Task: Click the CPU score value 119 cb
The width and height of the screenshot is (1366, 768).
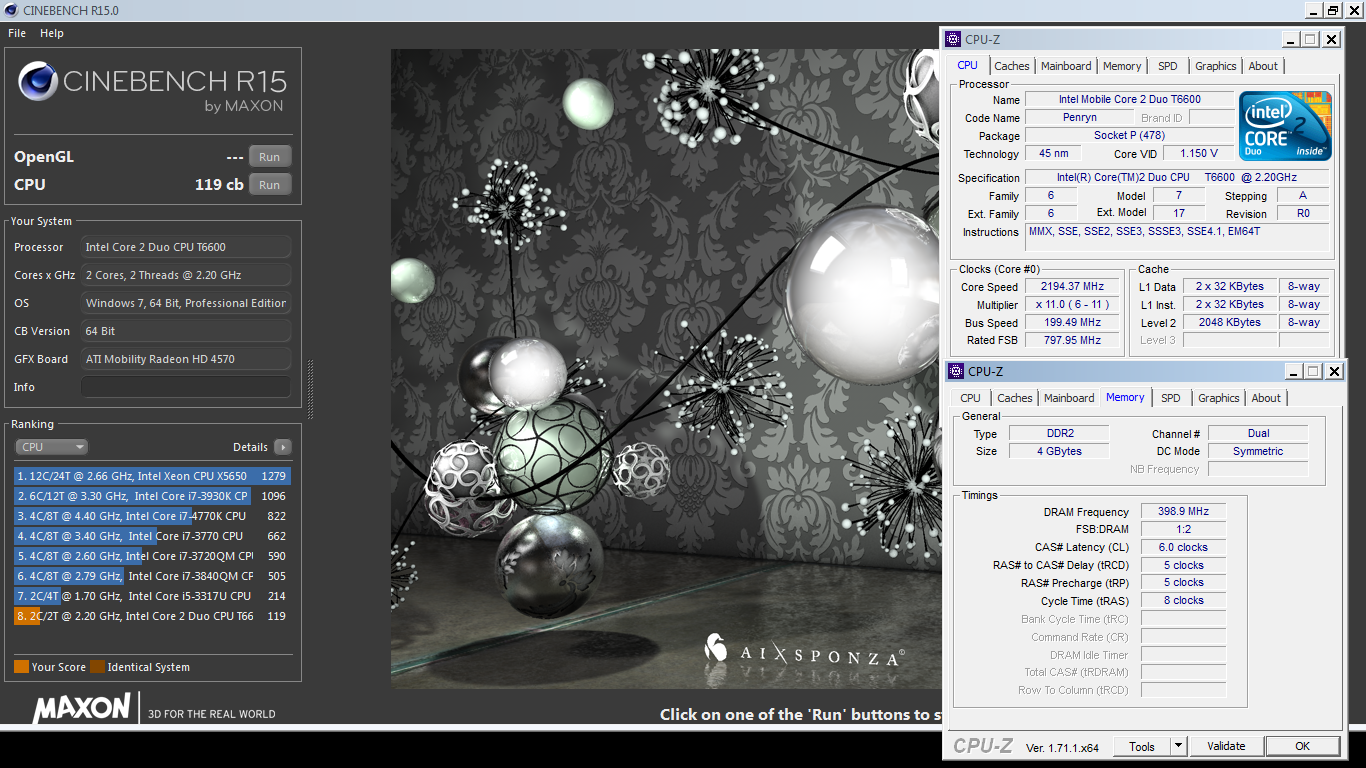Action: [219, 185]
